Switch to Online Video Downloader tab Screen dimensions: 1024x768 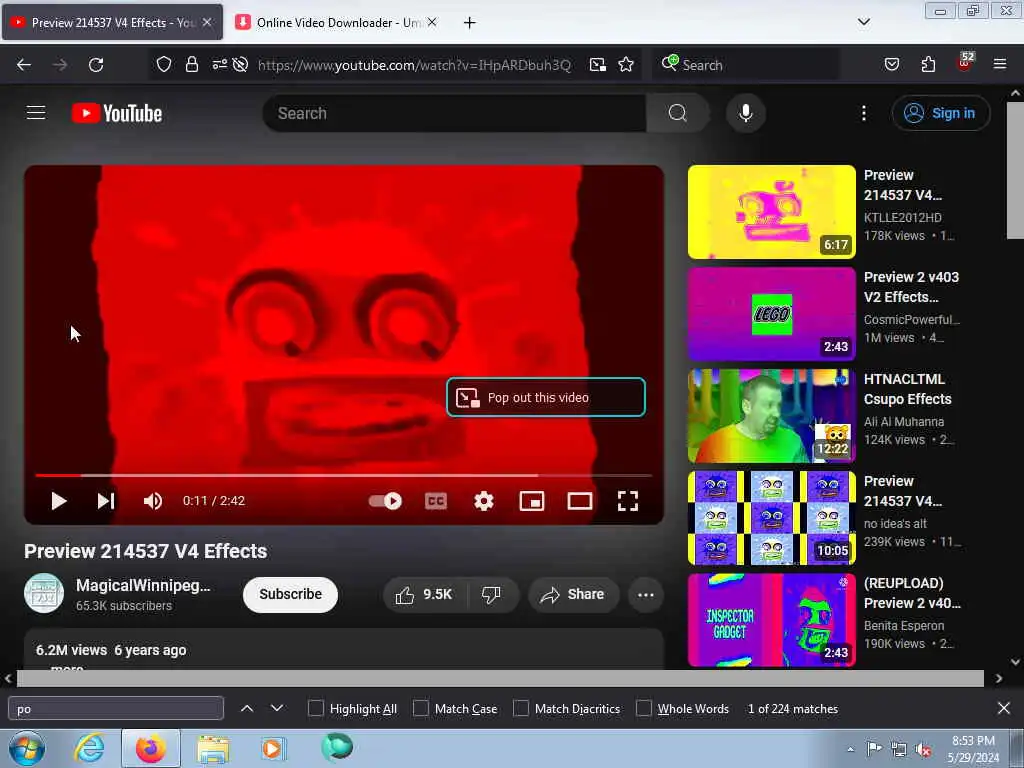[x=336, y=22]
